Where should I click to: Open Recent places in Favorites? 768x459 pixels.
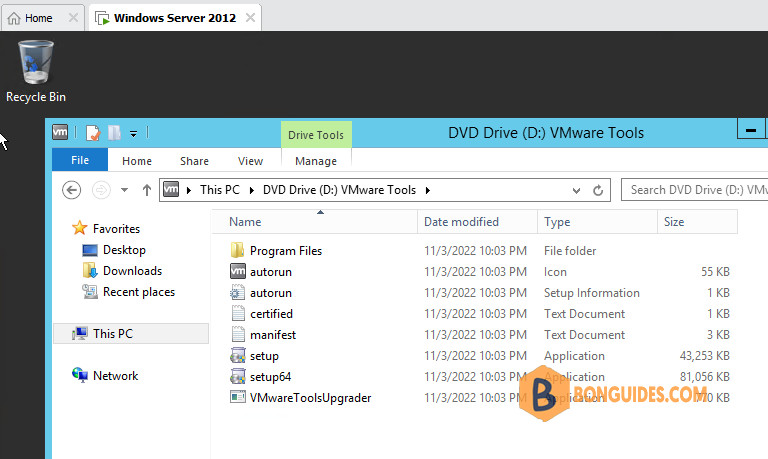click(139, 292)
